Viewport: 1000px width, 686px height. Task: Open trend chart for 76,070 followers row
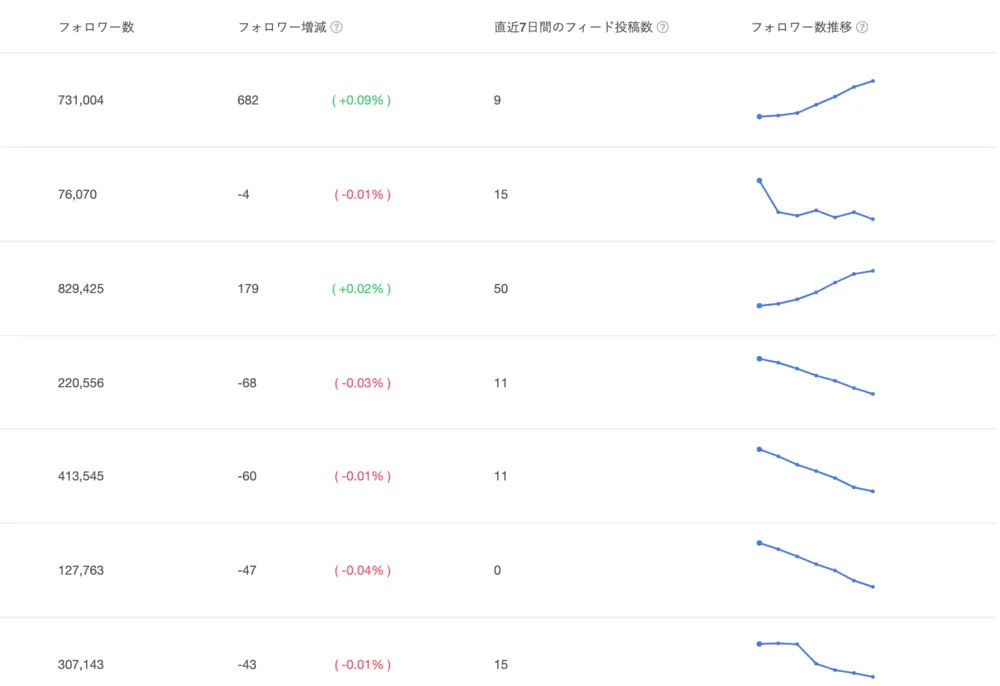(x=816, y=200)
